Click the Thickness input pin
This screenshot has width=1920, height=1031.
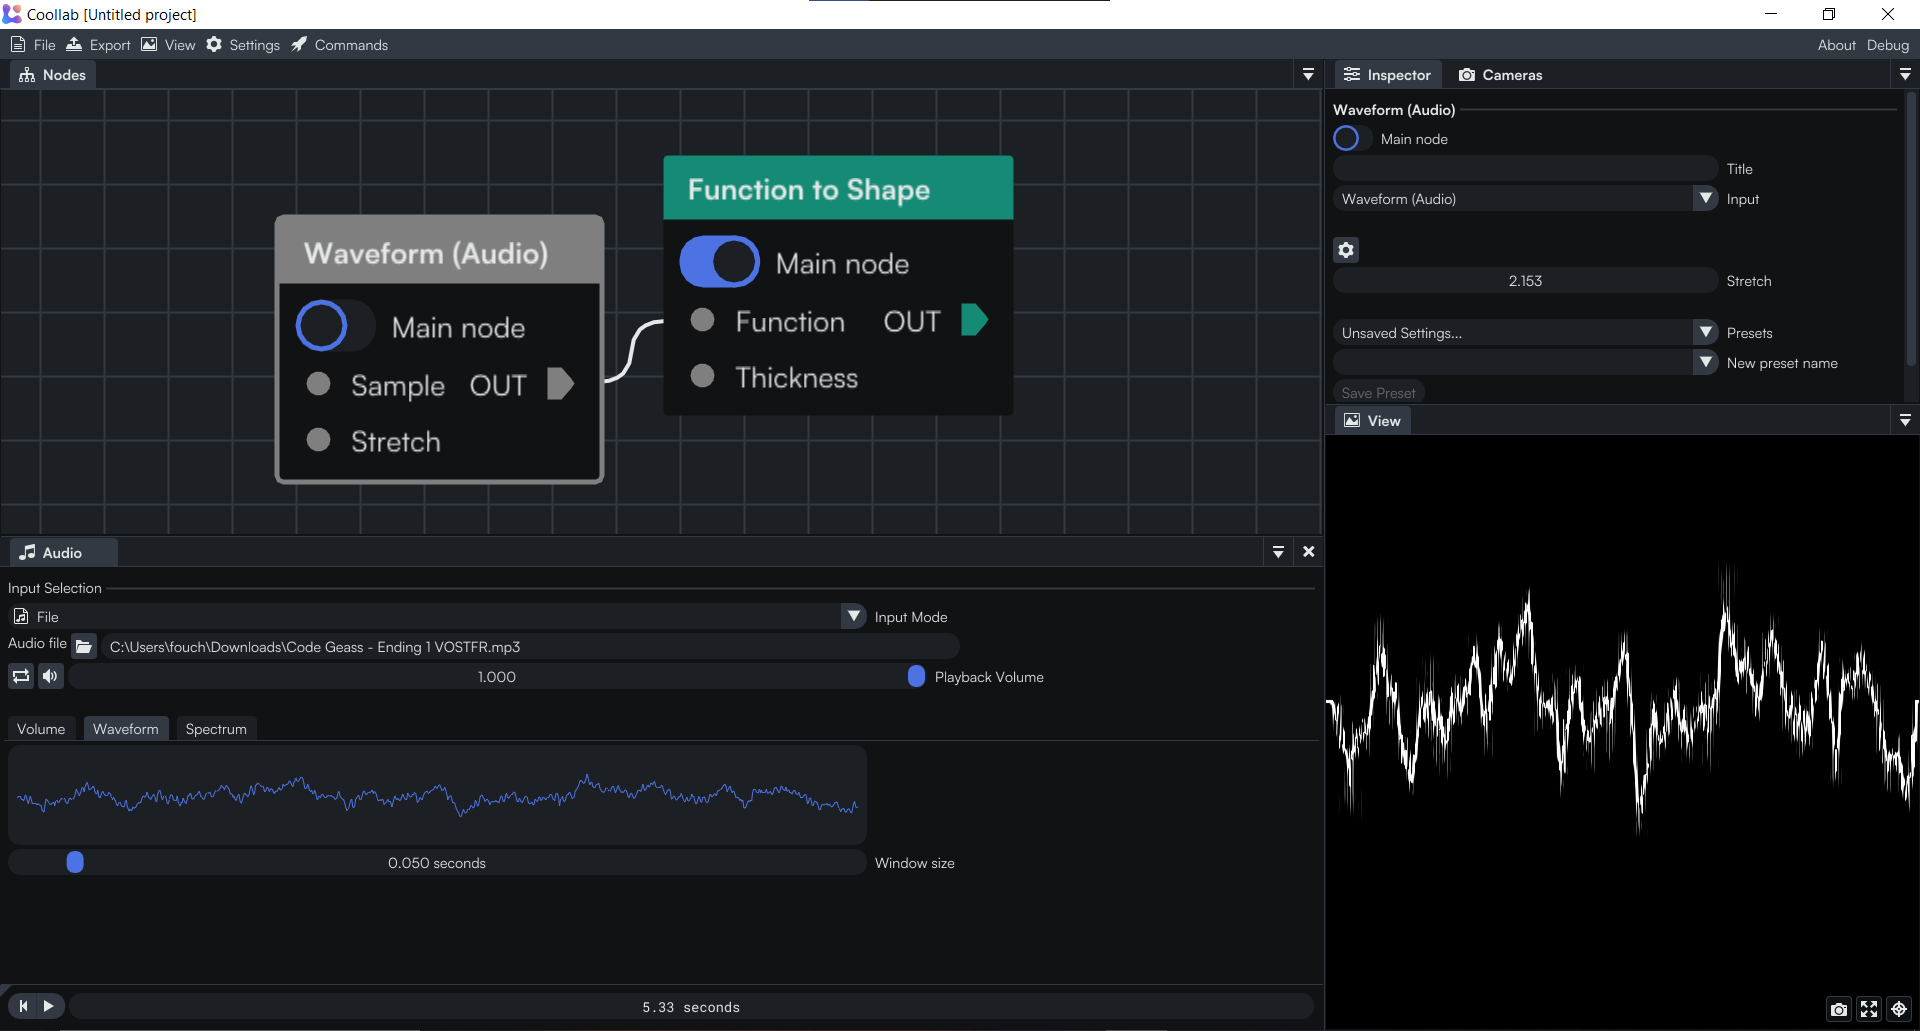point(703,376)
